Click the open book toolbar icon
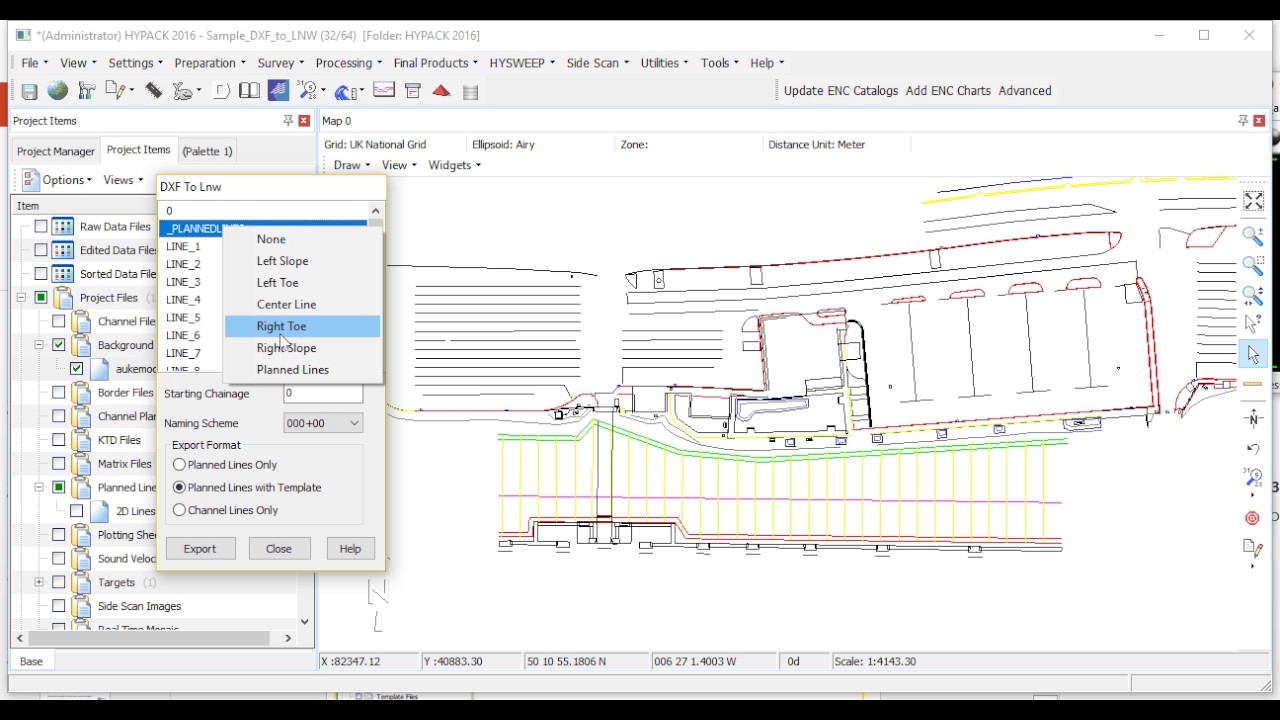 [x=249, y=91]
